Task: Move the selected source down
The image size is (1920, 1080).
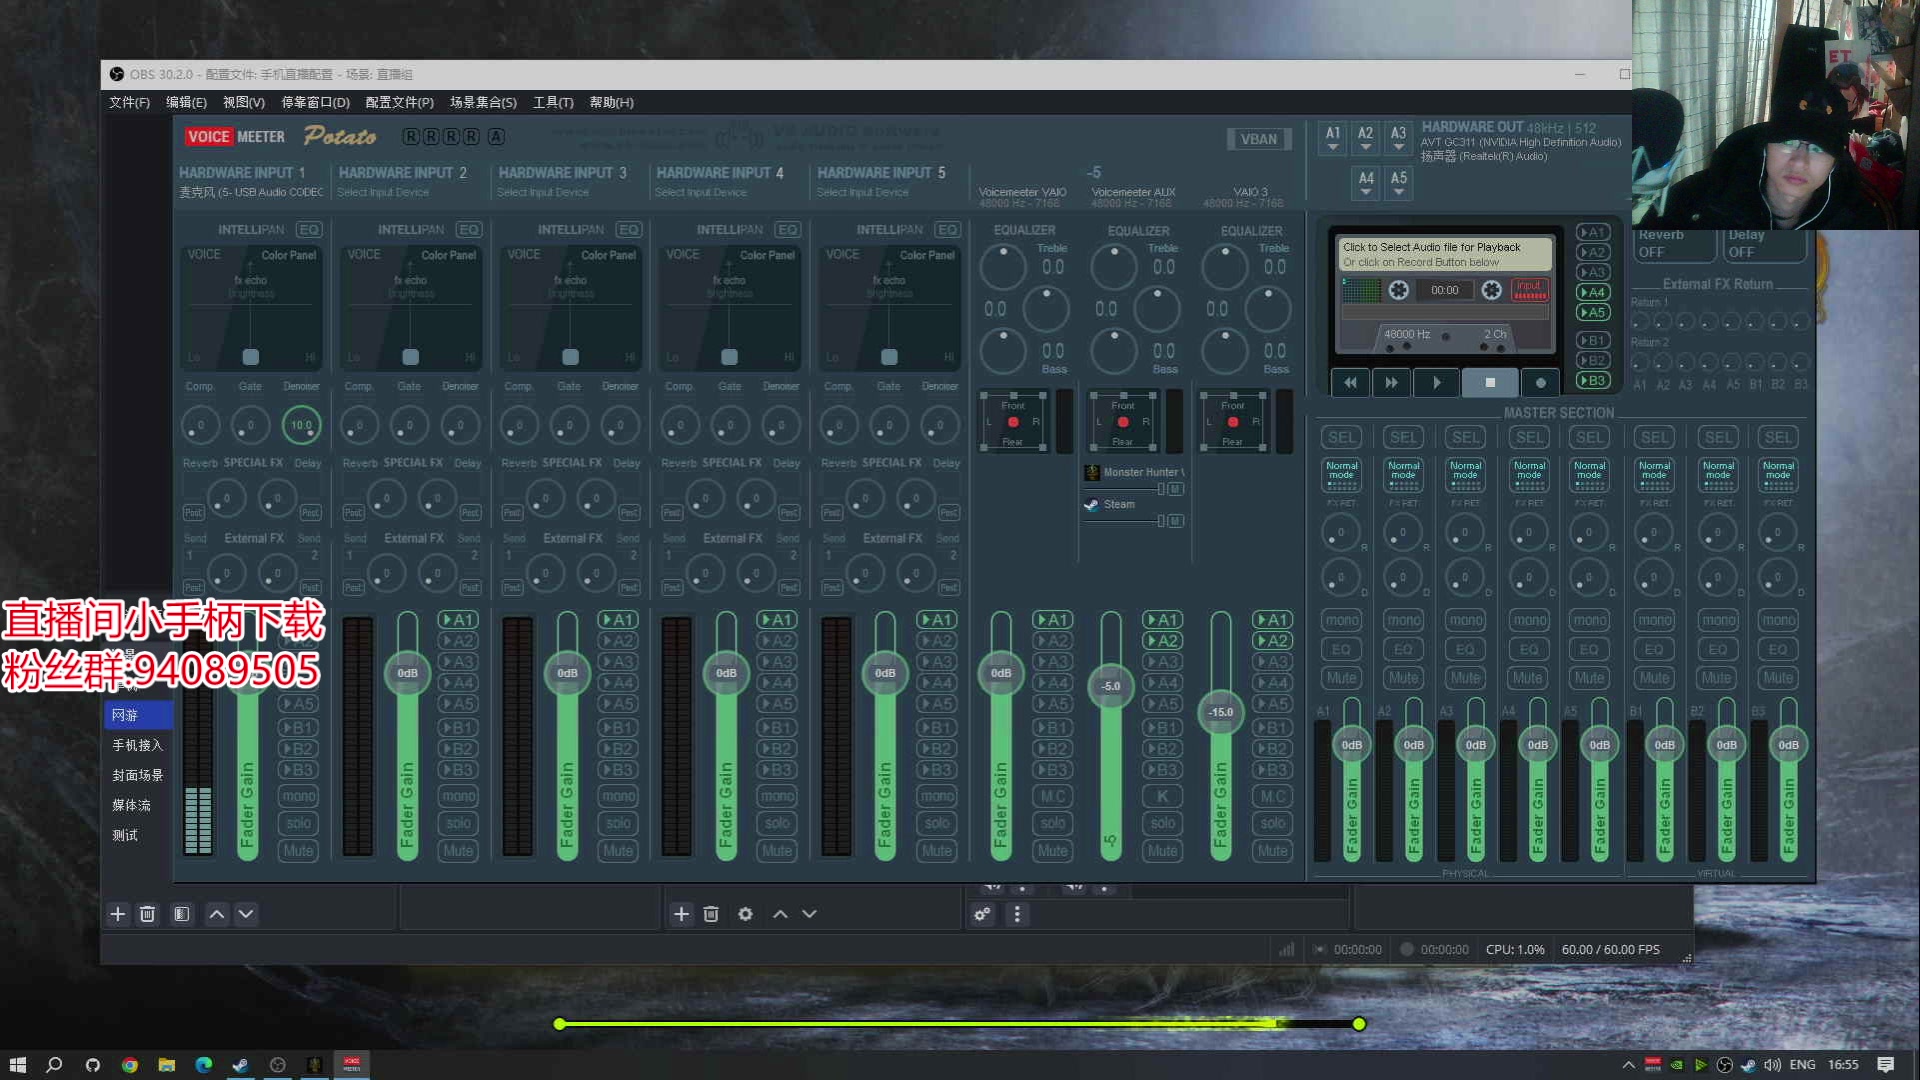Action: (x=809, y=914)
